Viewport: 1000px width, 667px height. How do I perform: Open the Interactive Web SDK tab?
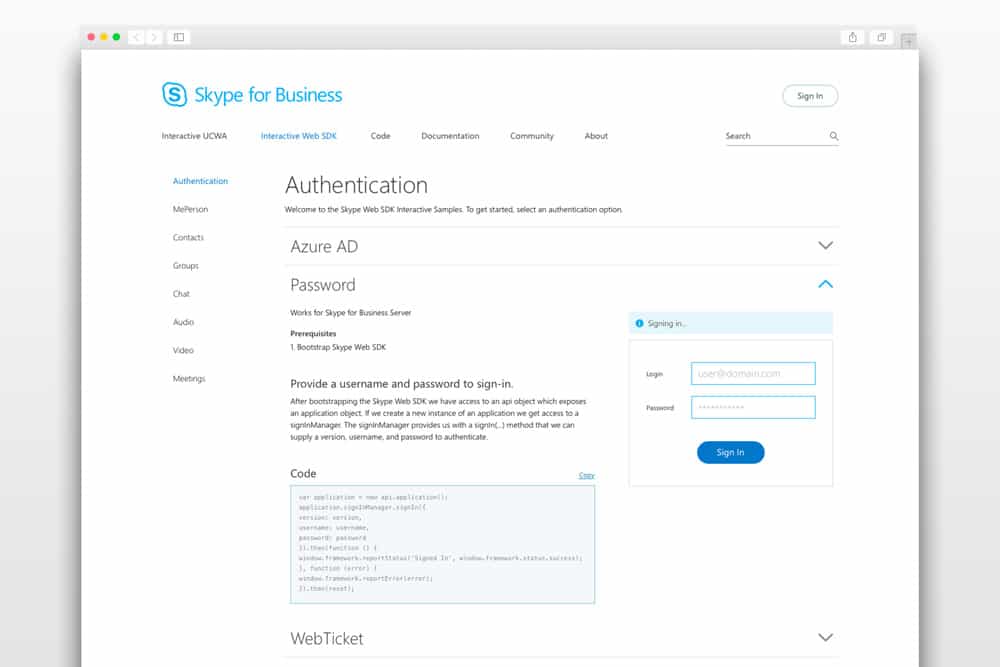pos(298,136)
